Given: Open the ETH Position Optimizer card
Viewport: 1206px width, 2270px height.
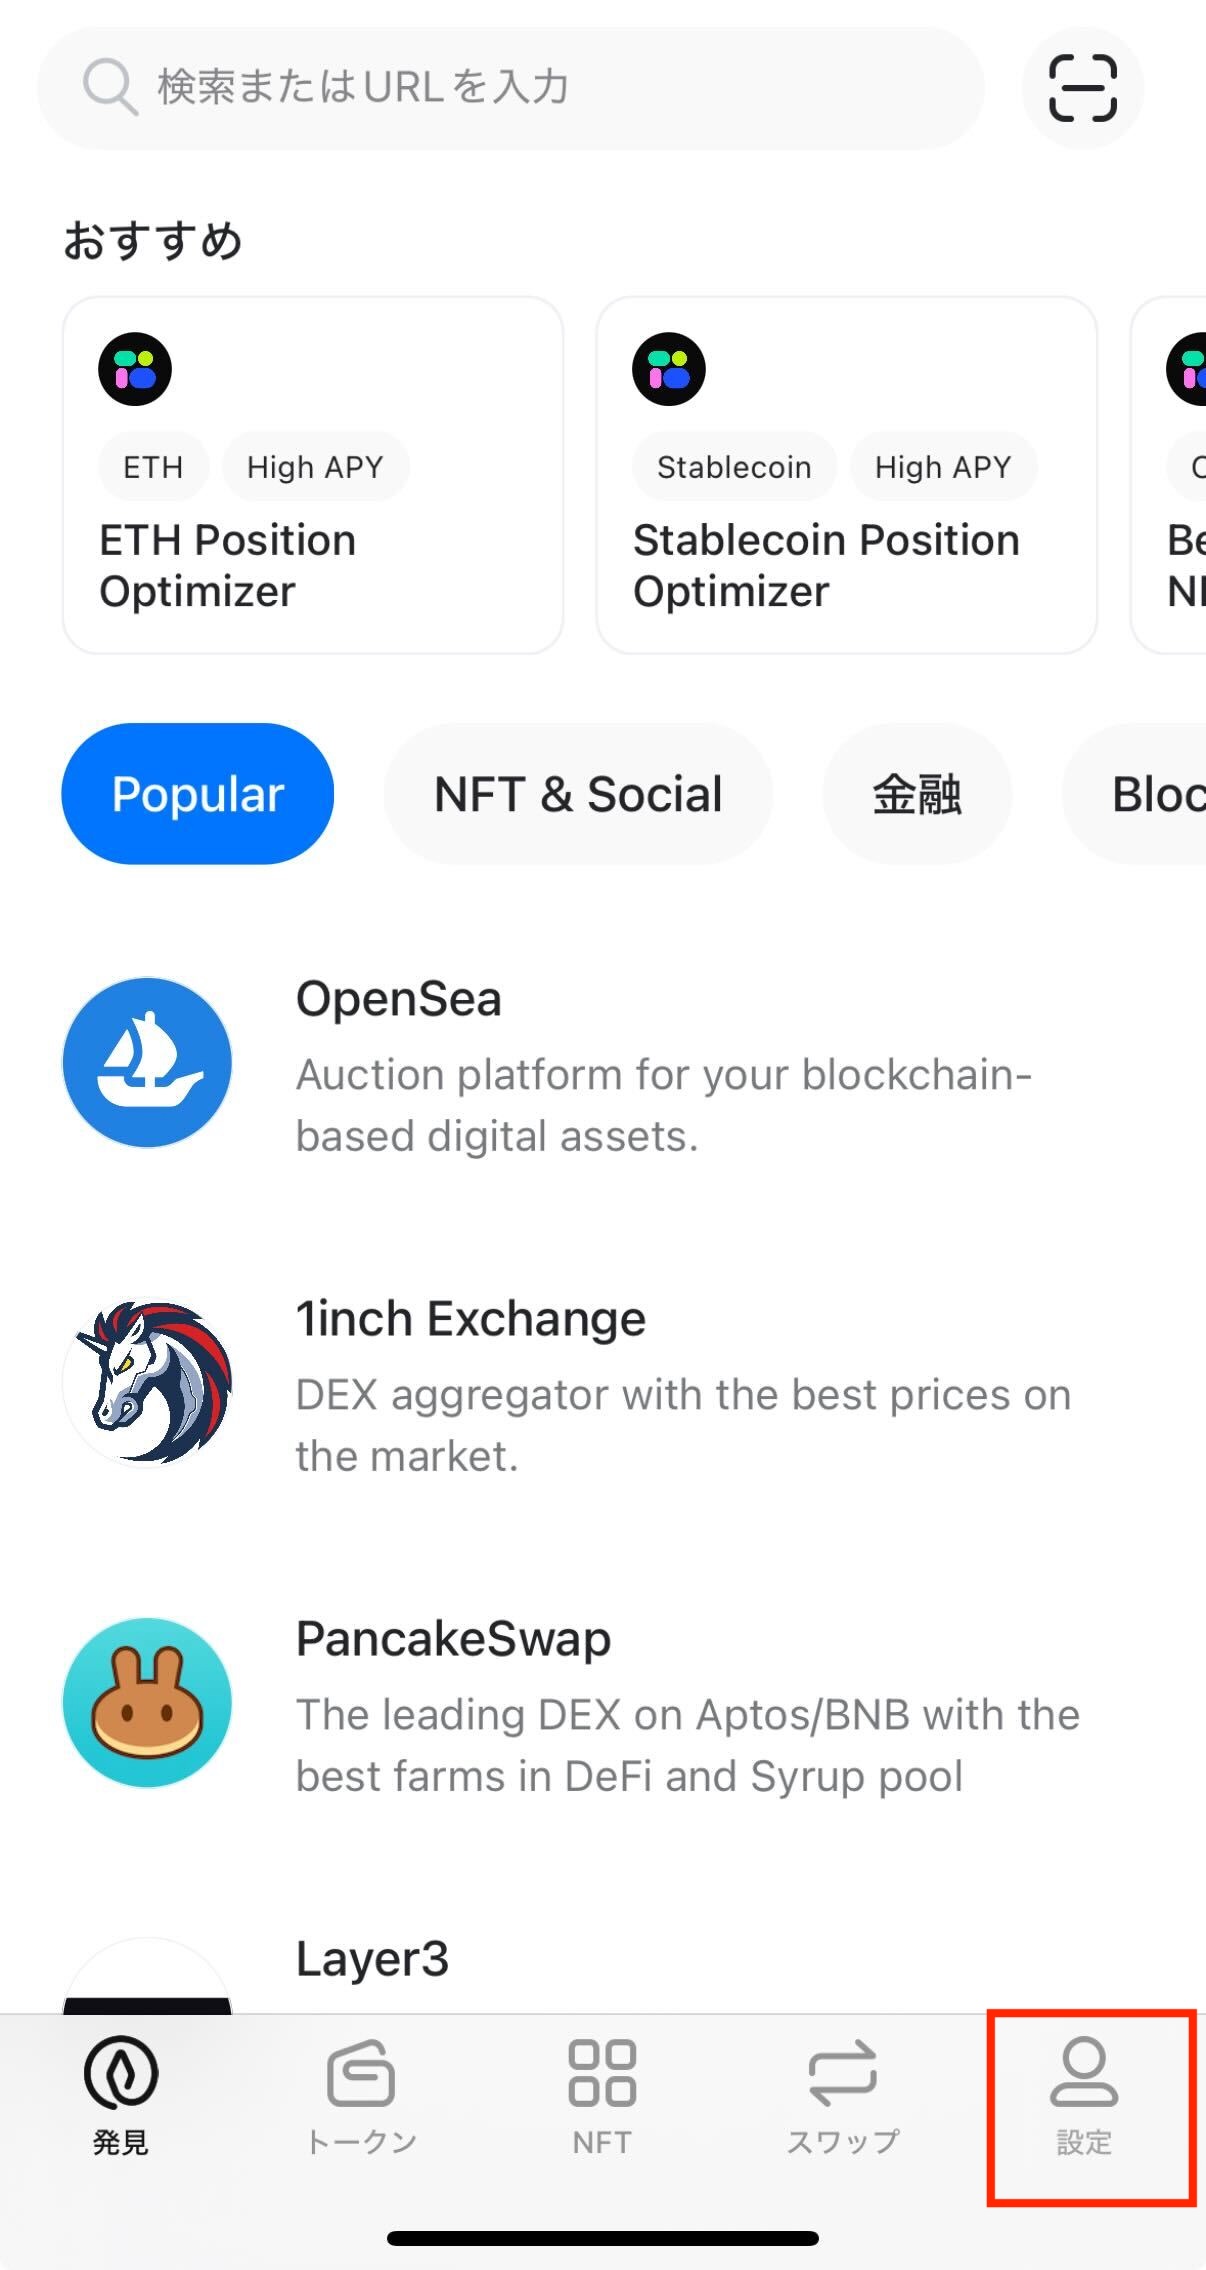Looking at the screenshot, I should [x=313, y=475].
